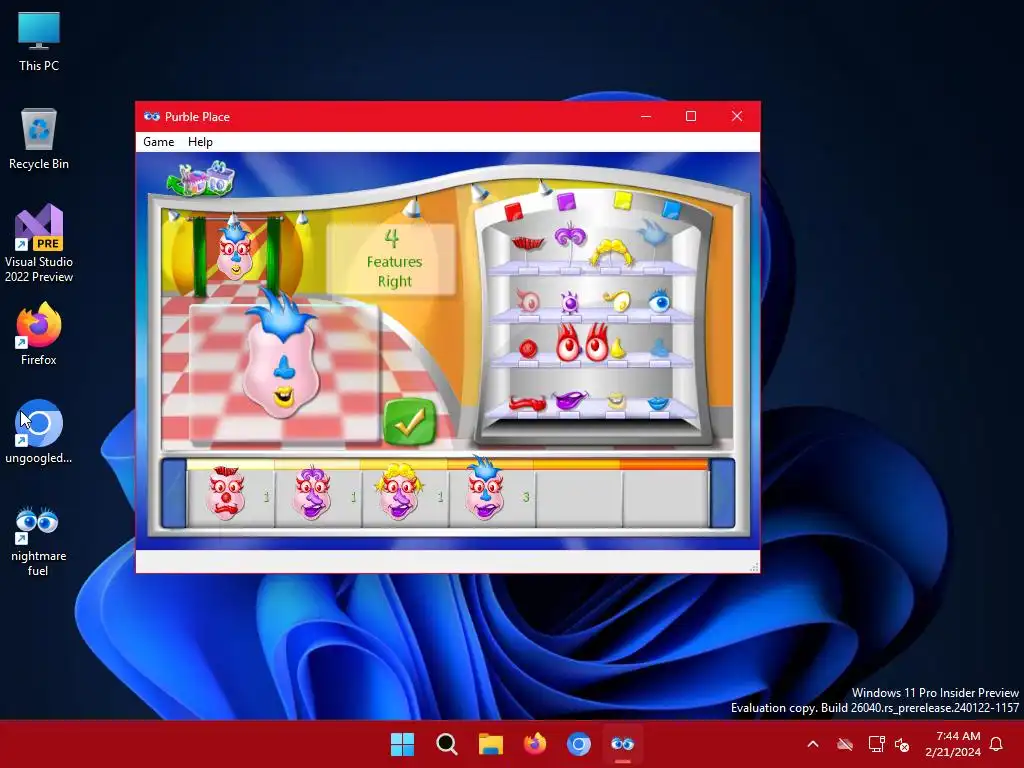Image resolution: width=1024 pixels, height=768 pixels.
Task: Switch to Firefox on the taskbar
Action: tap(535, 744)
